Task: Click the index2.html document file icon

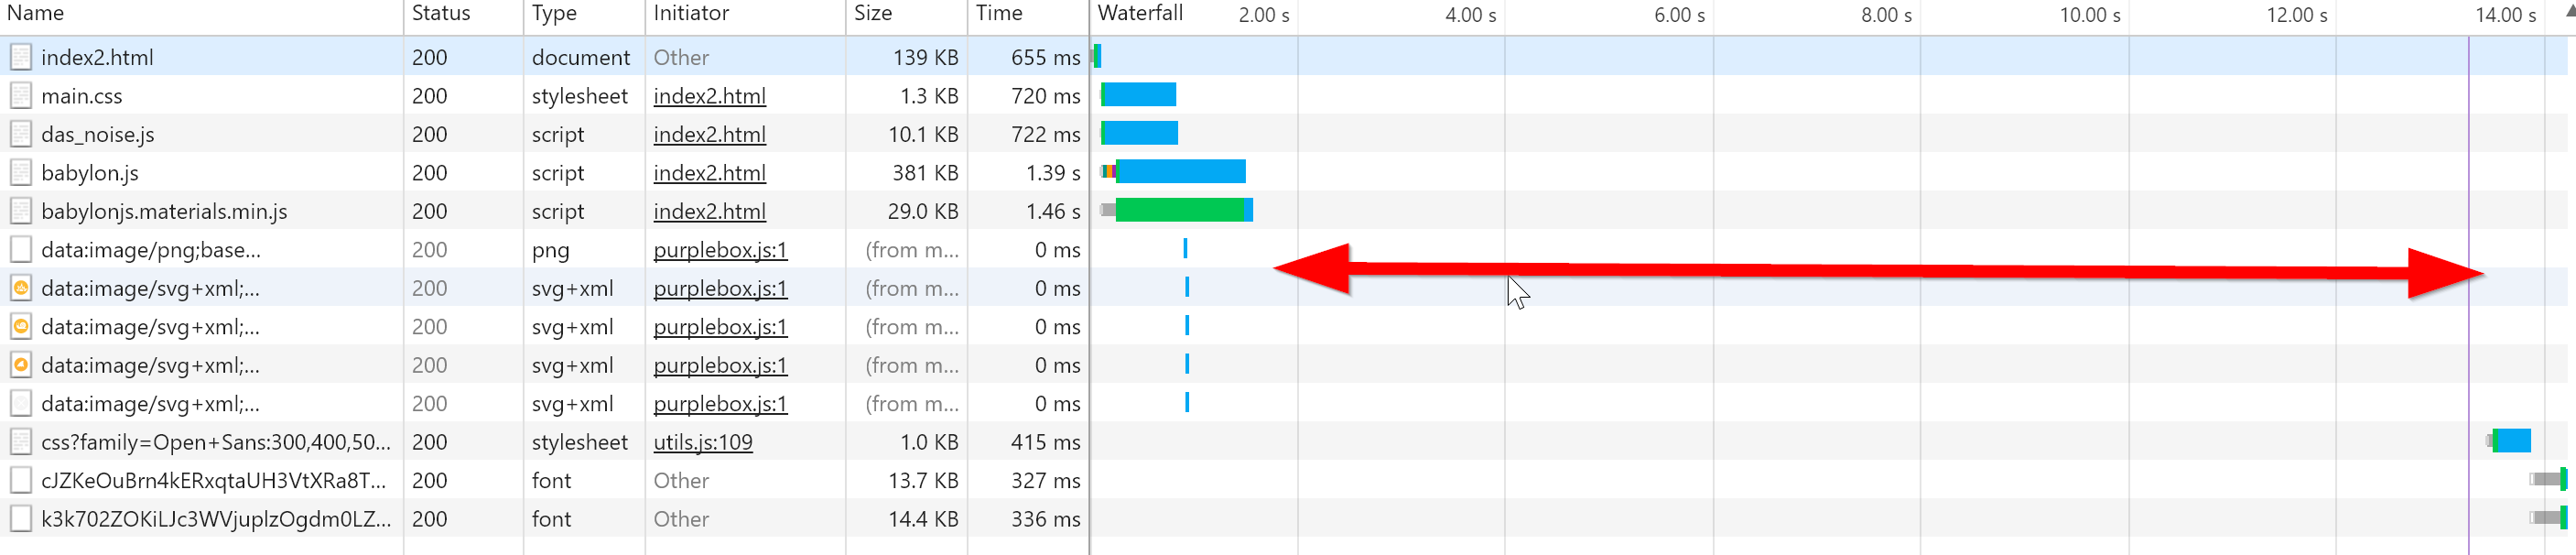Action: 21,57
